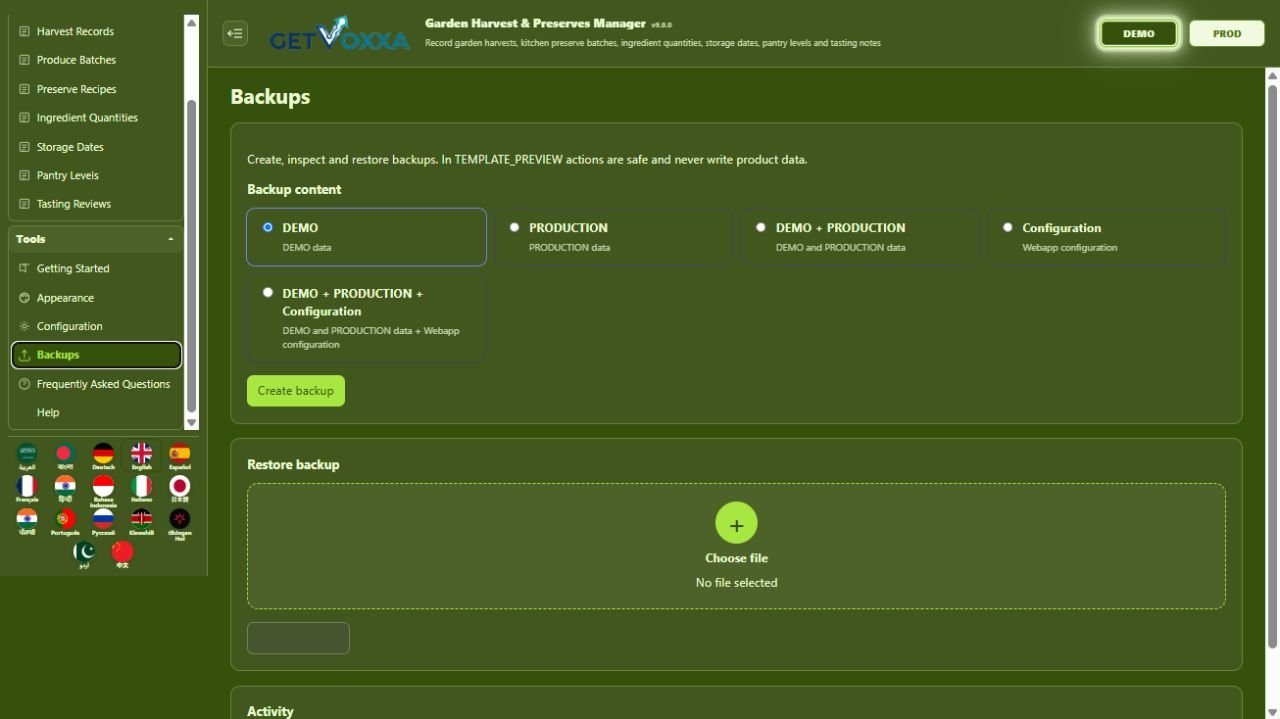The width and height of the screenshot is (1280, 719).
Task: Open Frequently Asked Questions
Action: (96, 384)
